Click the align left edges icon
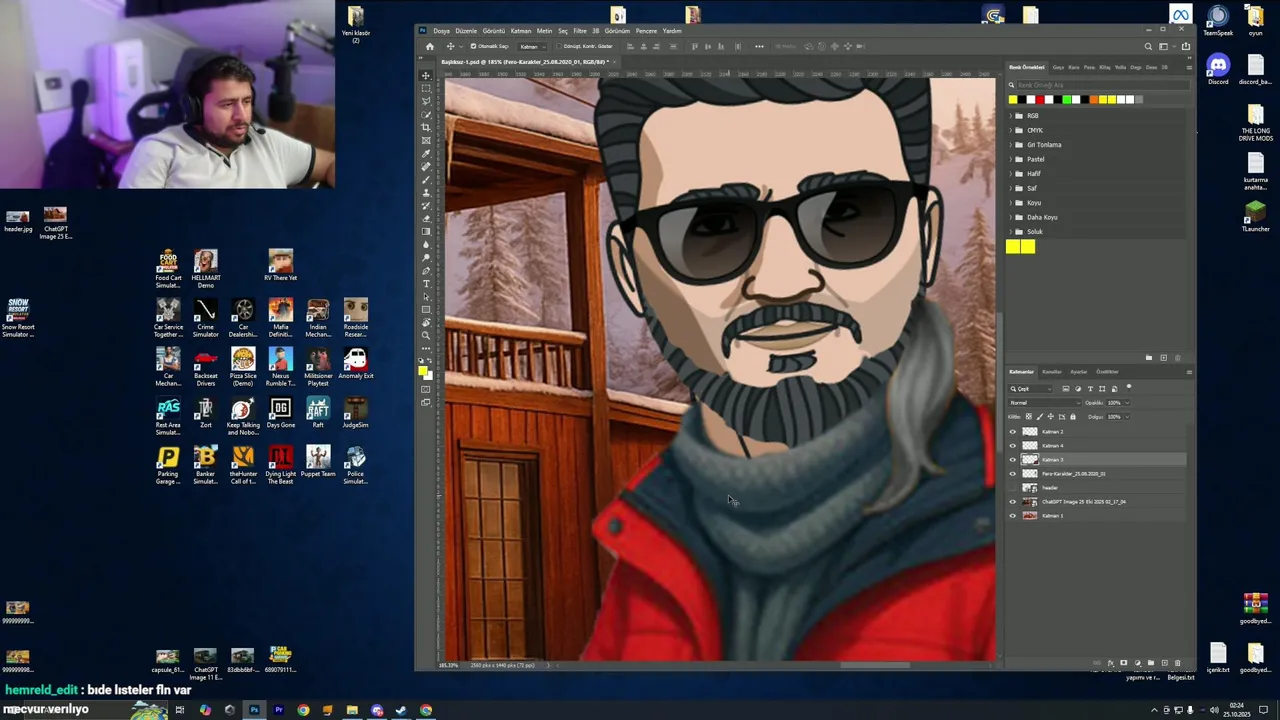The image size is (1280, 720). [631, 46]
